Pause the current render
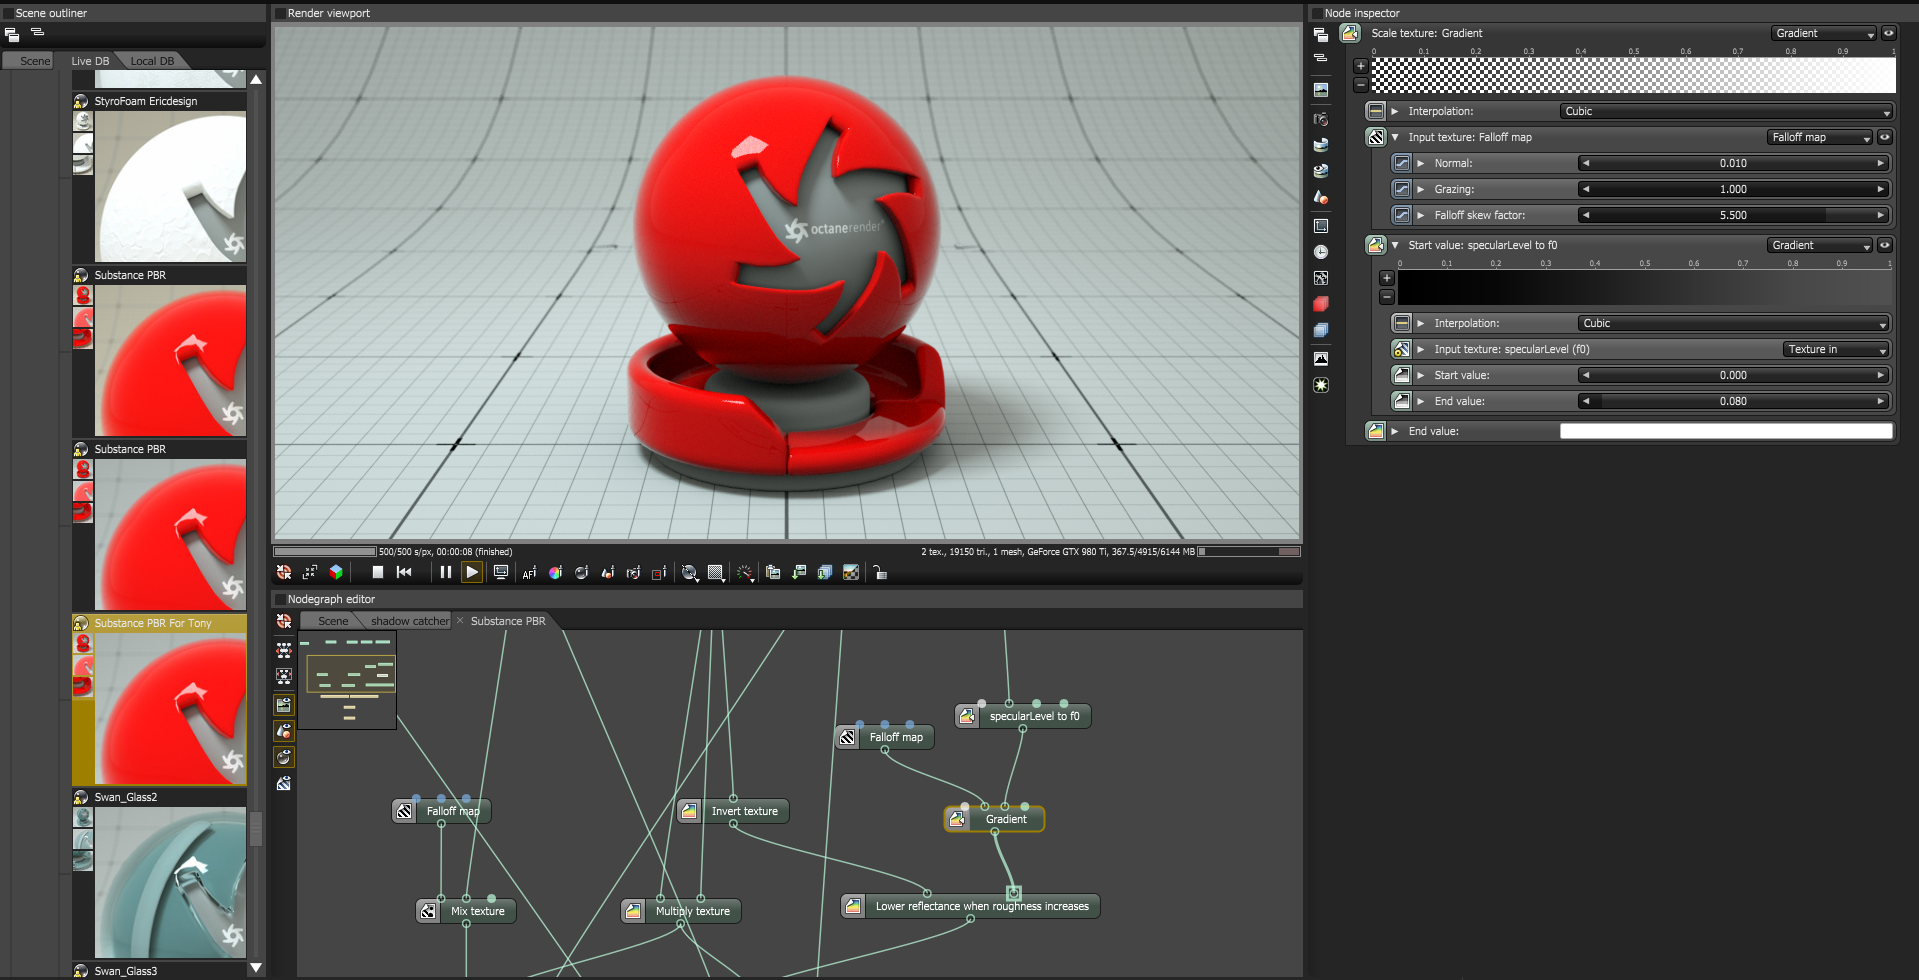 446,572
